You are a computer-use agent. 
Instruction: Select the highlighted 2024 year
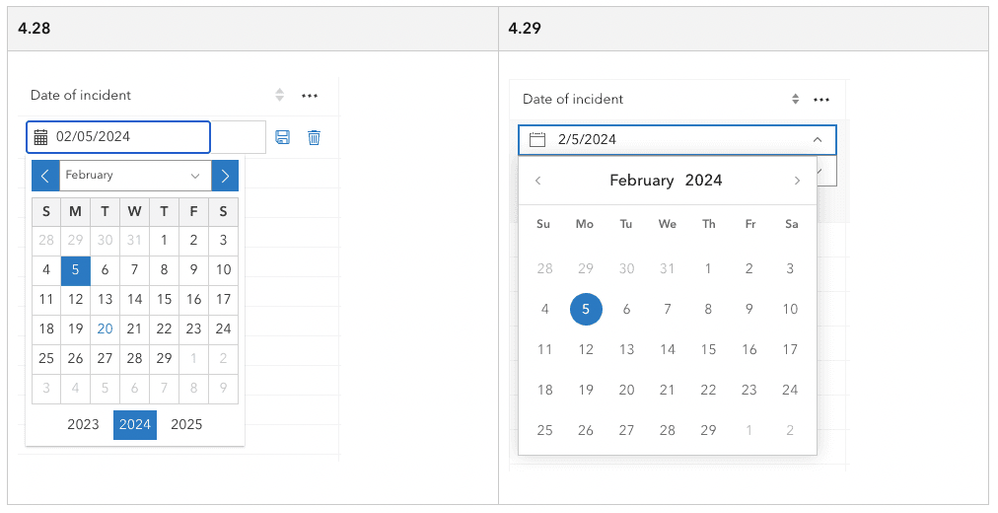[x=135, y=425]
